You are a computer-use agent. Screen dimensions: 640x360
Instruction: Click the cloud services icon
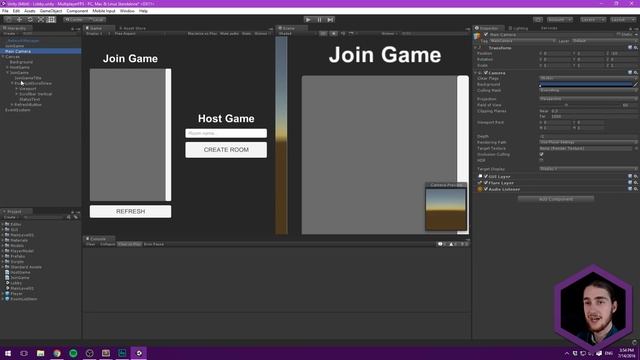[x=538, y=20]
